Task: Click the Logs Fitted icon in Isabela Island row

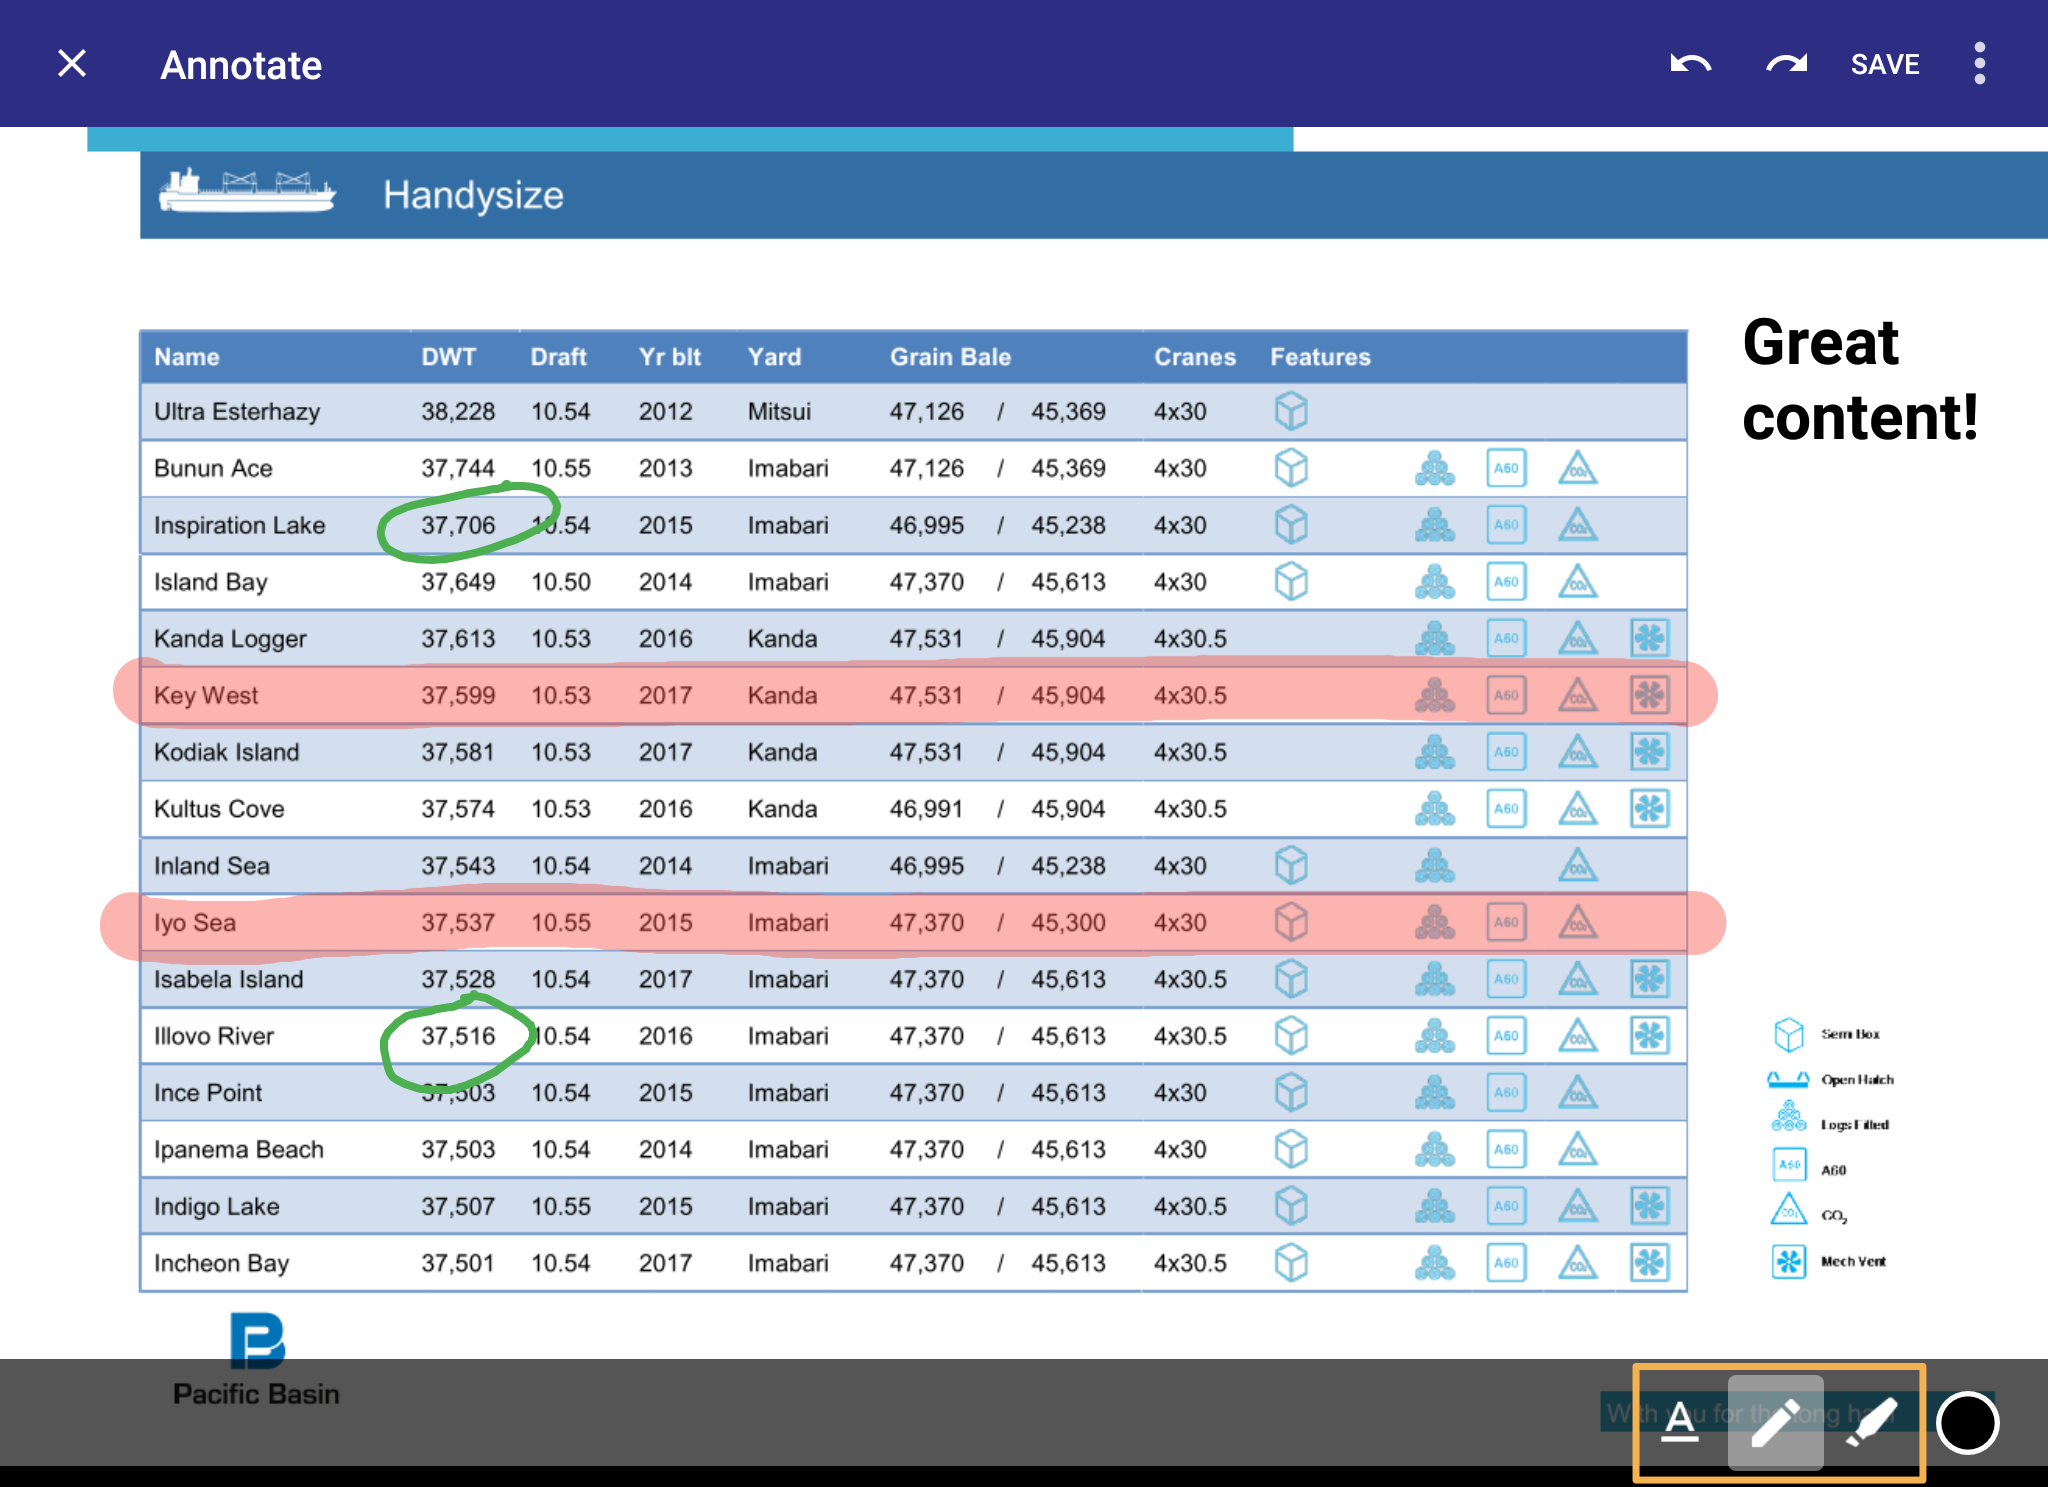Action: coord(1435,979)
